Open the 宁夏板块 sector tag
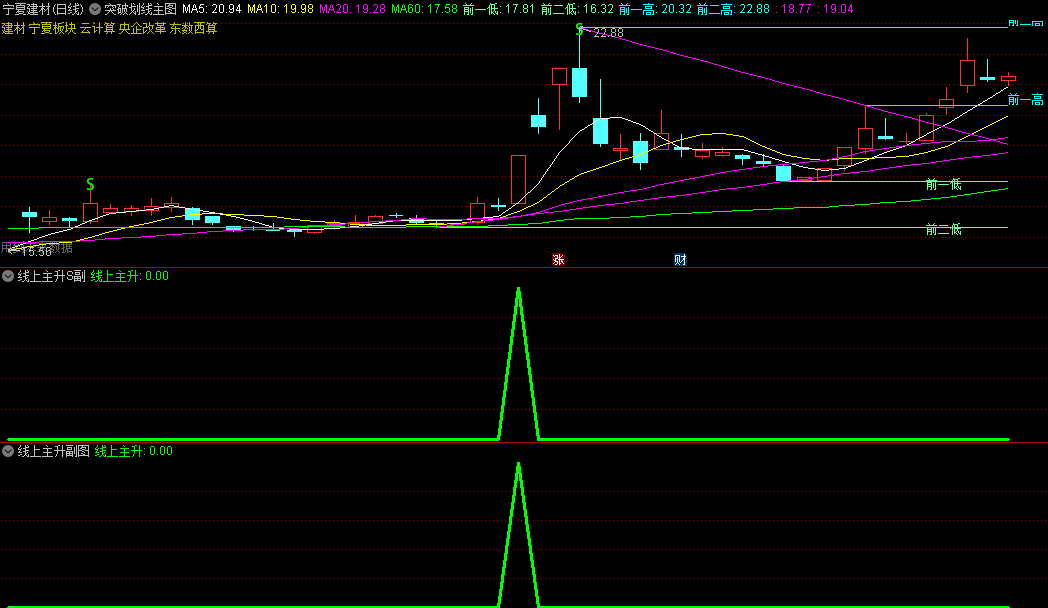1048x608 pixels. pyautogui.click(x=52, y=29)
